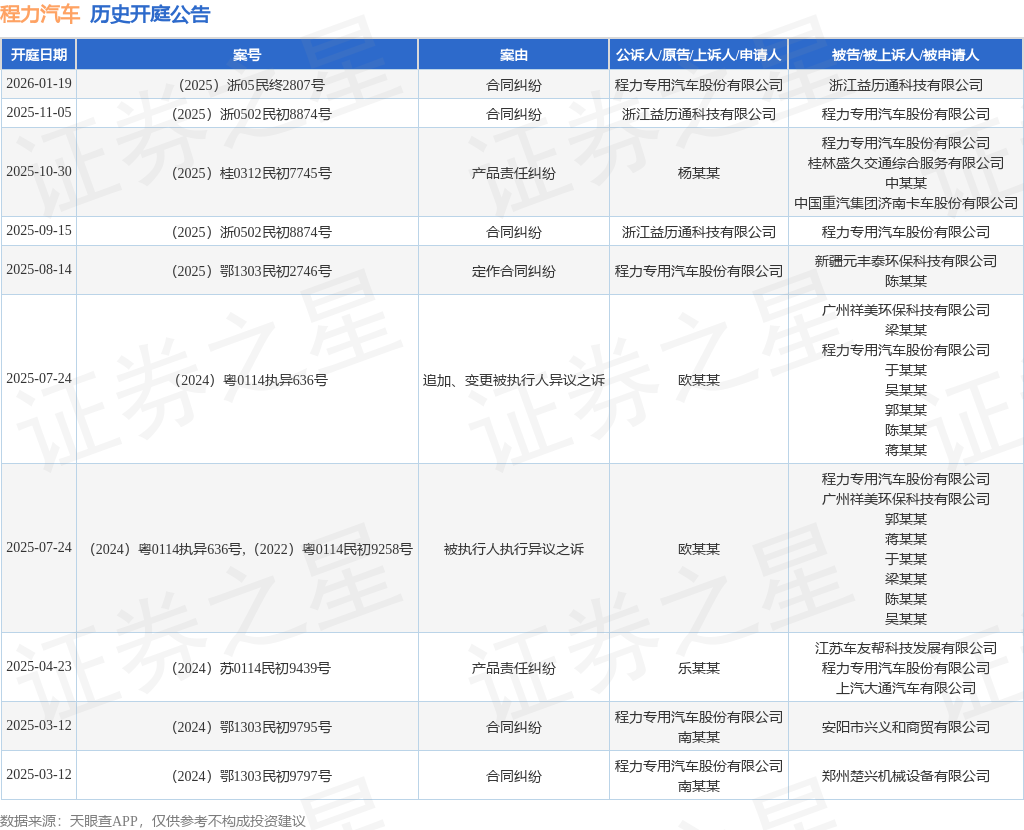Click plaintiff cell 杨某某
The image size is (1024, 830).
tap(699, 173)
